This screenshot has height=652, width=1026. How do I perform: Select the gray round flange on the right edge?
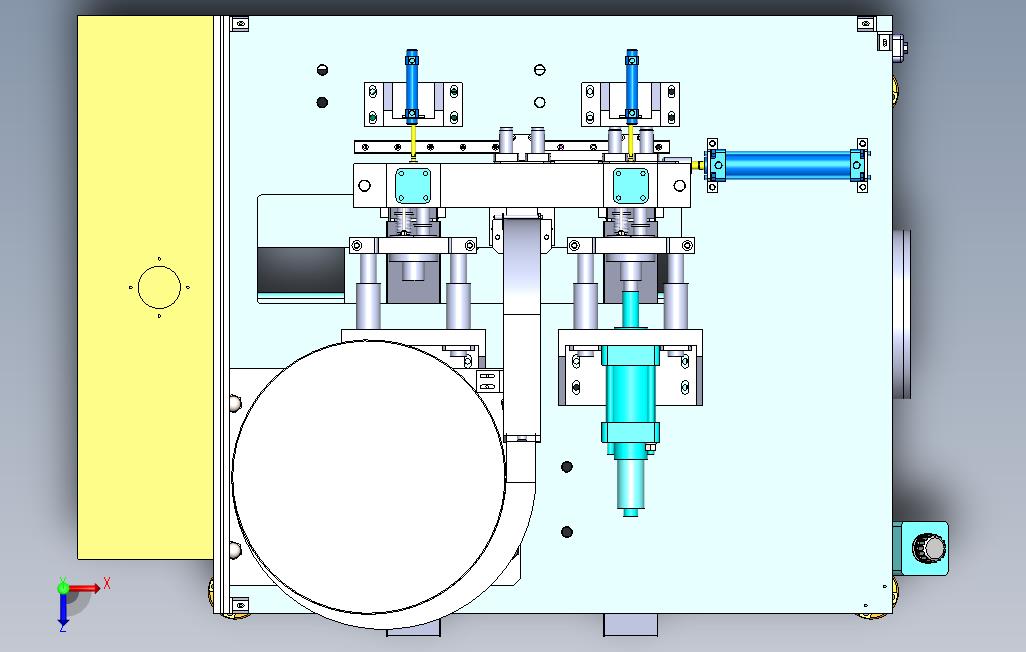pyautogui.click(x=902, y=314)
